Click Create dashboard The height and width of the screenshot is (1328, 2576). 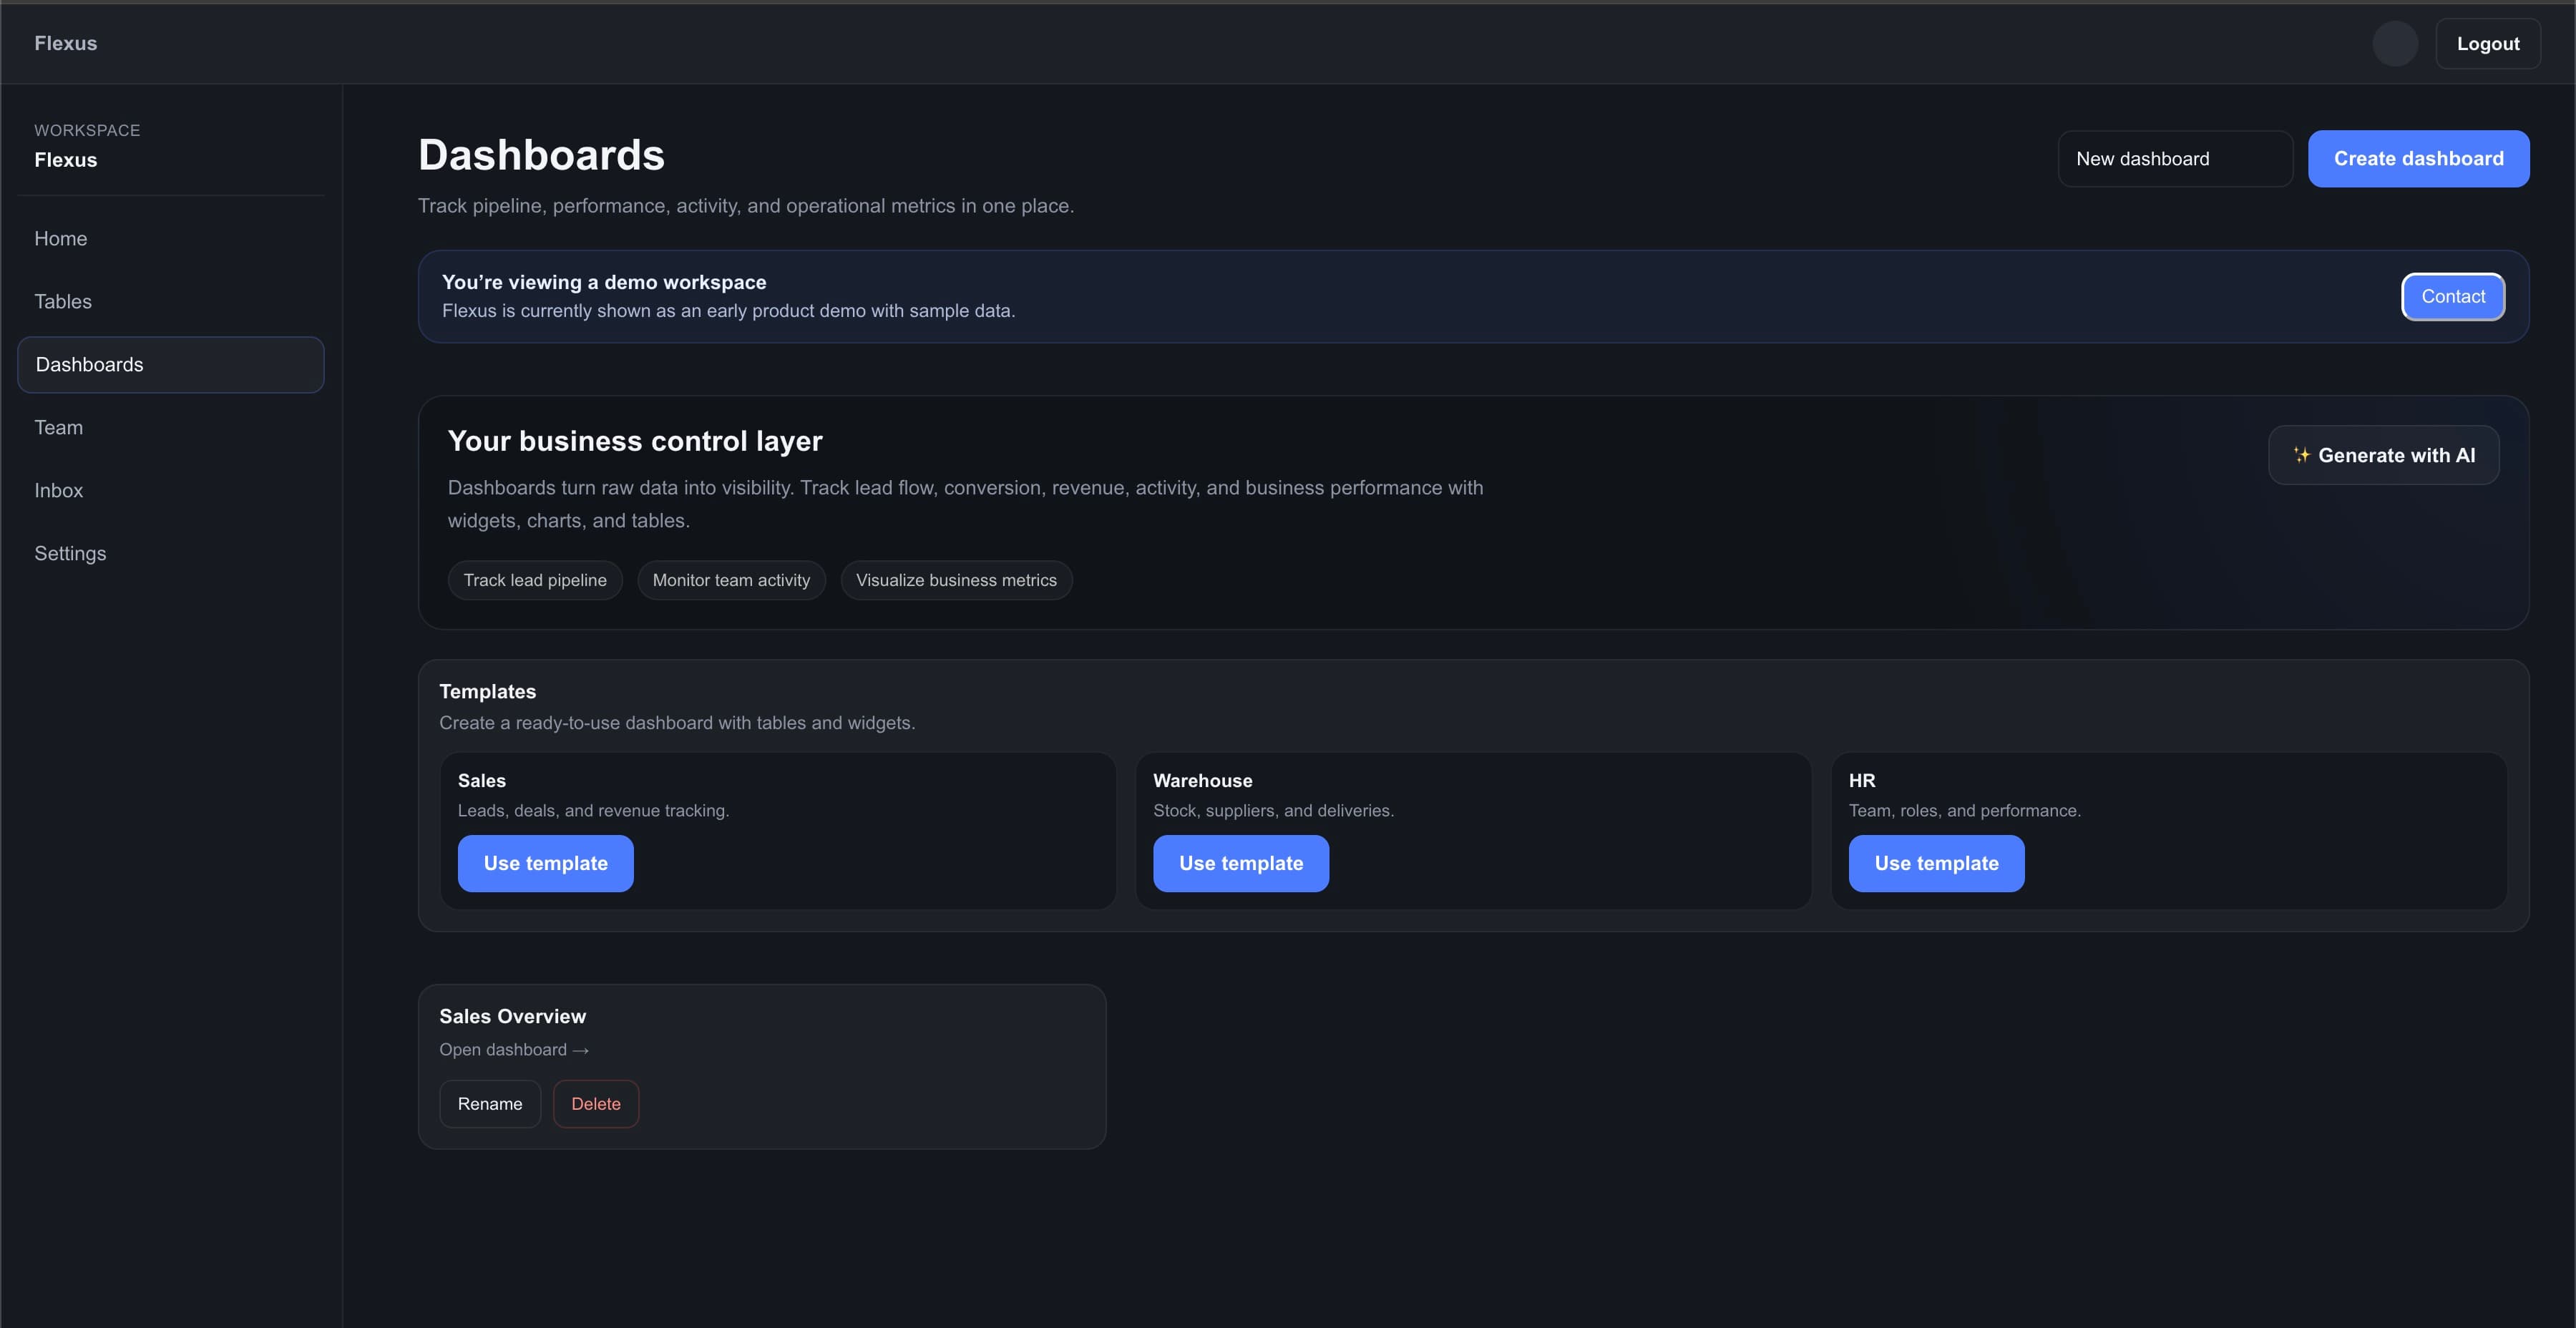[2419, 158]
